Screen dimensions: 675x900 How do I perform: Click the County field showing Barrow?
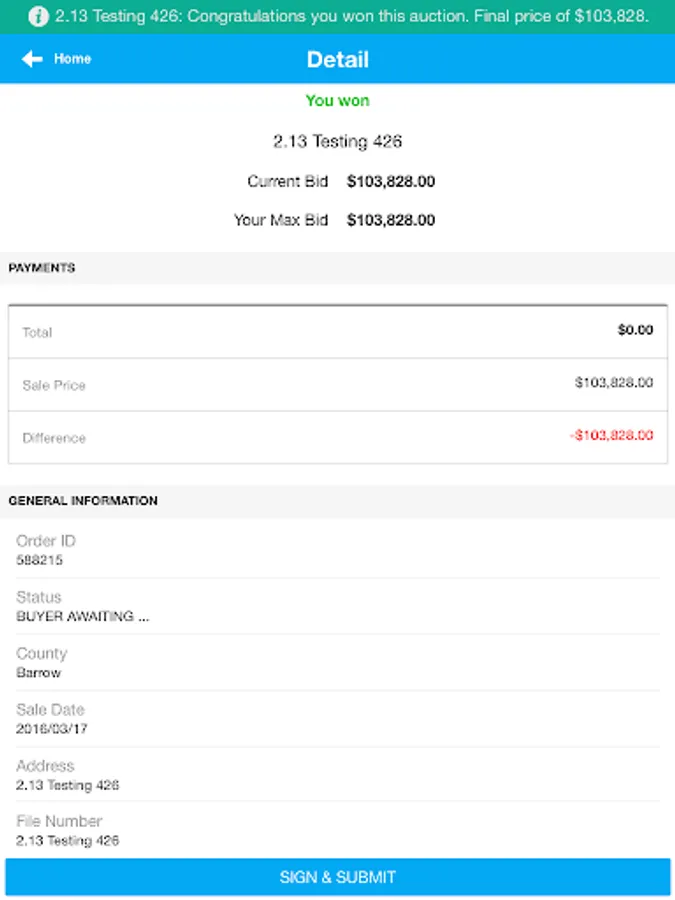tap(337, 662)
